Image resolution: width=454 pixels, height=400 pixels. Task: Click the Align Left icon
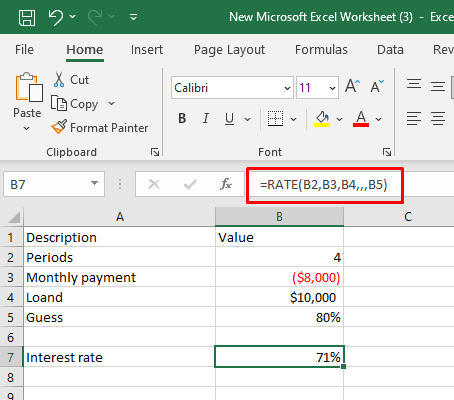[x=414, y=118]
